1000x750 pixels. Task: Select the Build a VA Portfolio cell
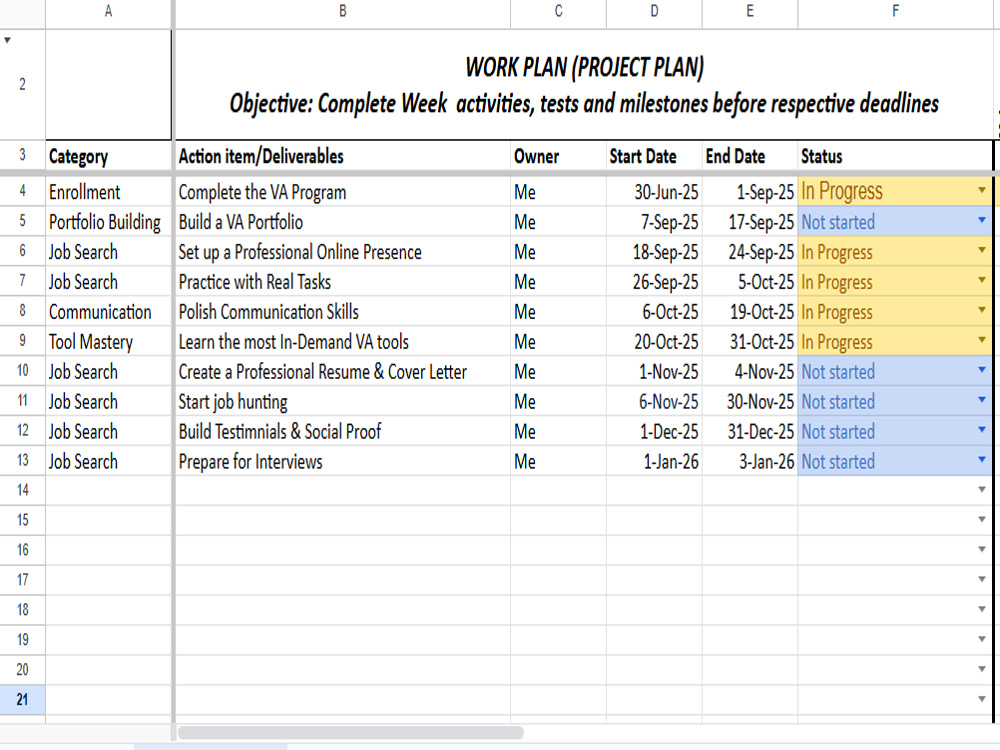pos(342,221)
